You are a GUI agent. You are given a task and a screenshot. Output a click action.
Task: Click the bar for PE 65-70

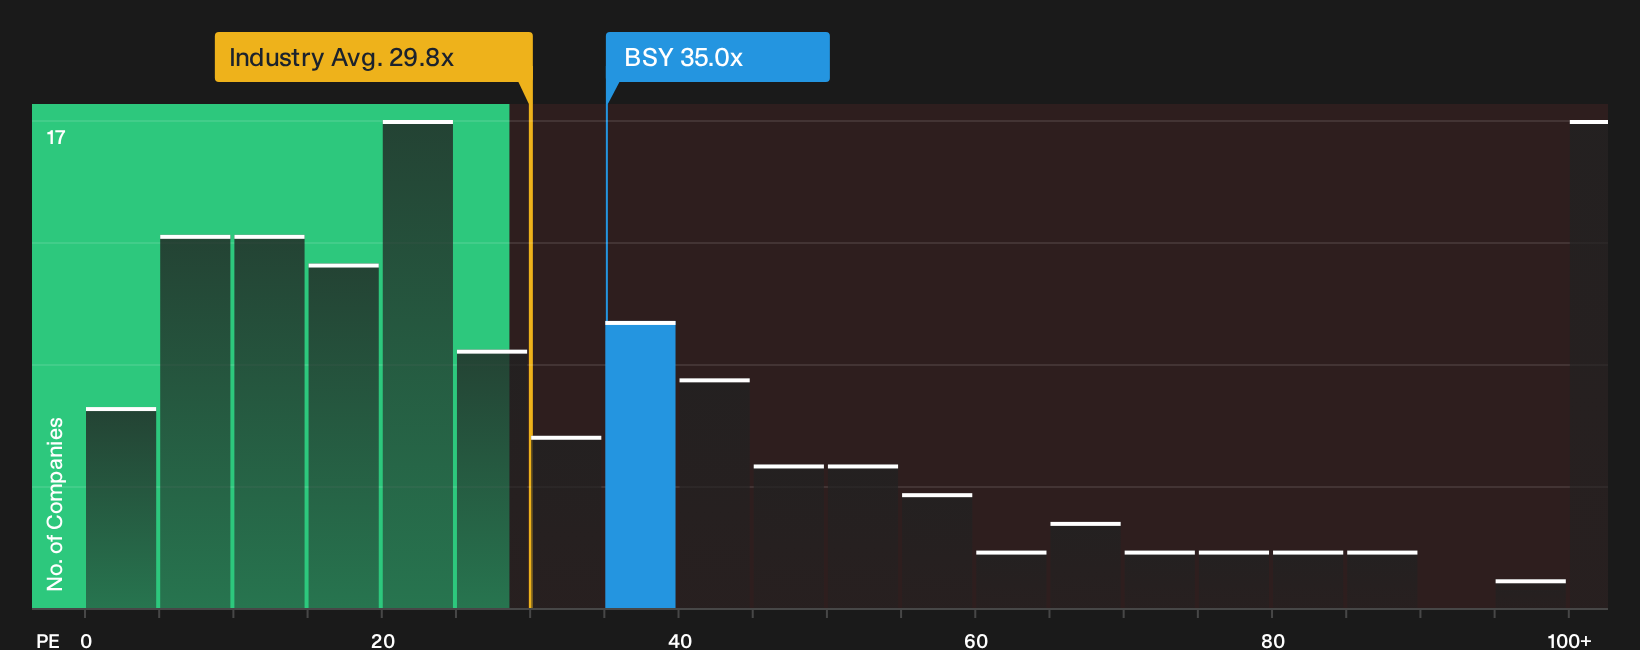[x=1085, y=565]
